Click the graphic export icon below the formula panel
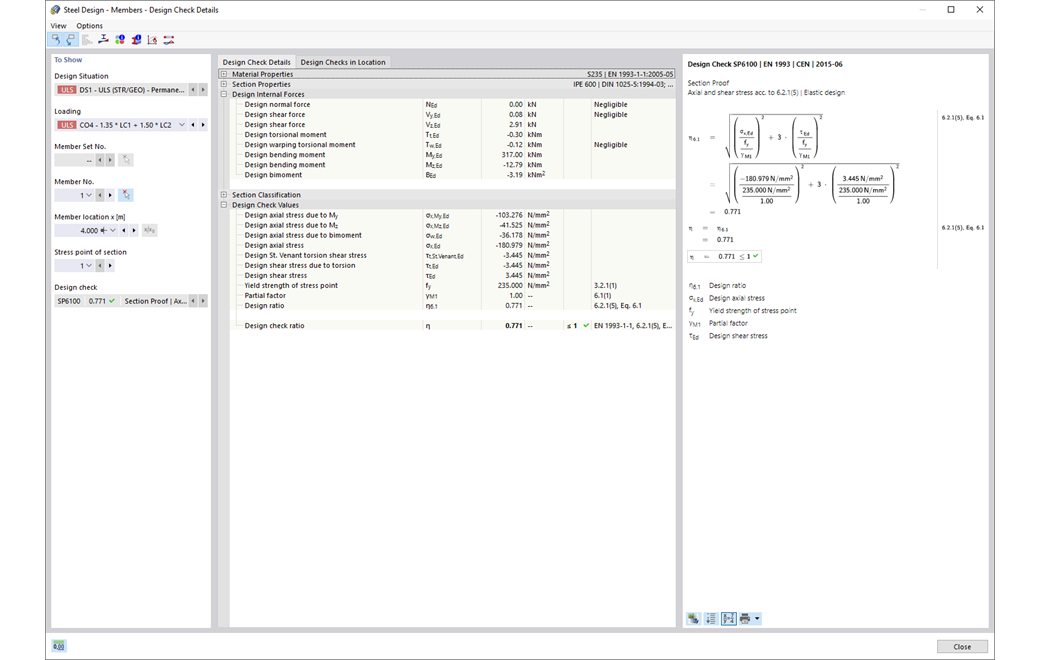Image resolution: width=1040 pixels, height=660 pixels. pos(692,618)
